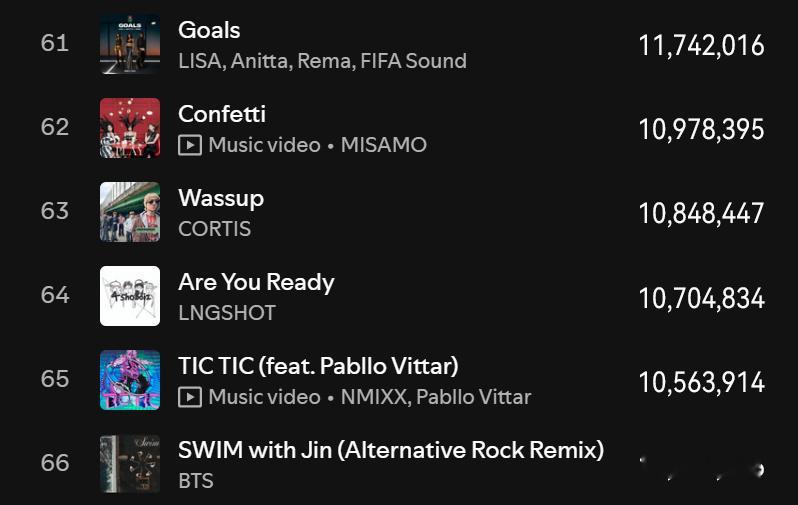Select the SWIM with Jin album thumbnail
Screen dimensions: 798x505
(130, 464)
